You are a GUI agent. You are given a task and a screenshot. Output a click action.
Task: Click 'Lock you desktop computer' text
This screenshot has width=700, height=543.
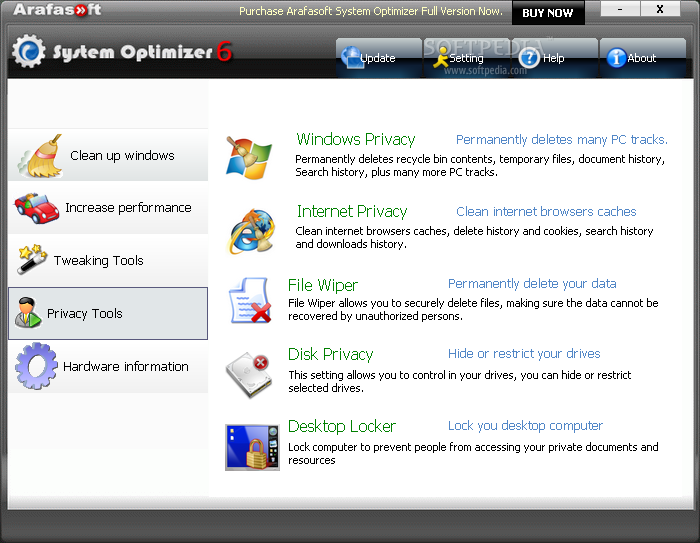tap(525, 426)
